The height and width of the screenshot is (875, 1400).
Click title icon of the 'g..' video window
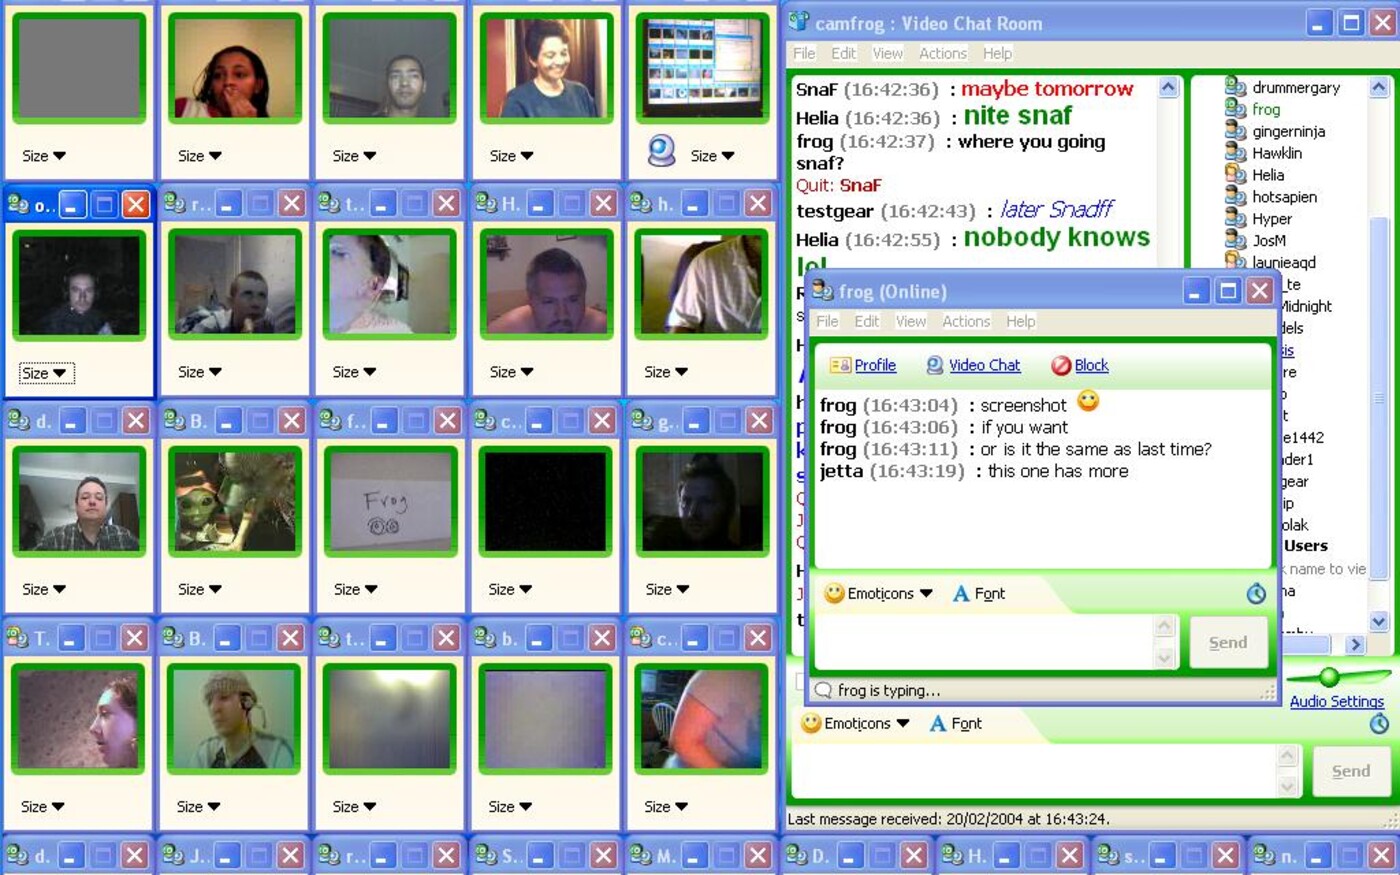642,422
